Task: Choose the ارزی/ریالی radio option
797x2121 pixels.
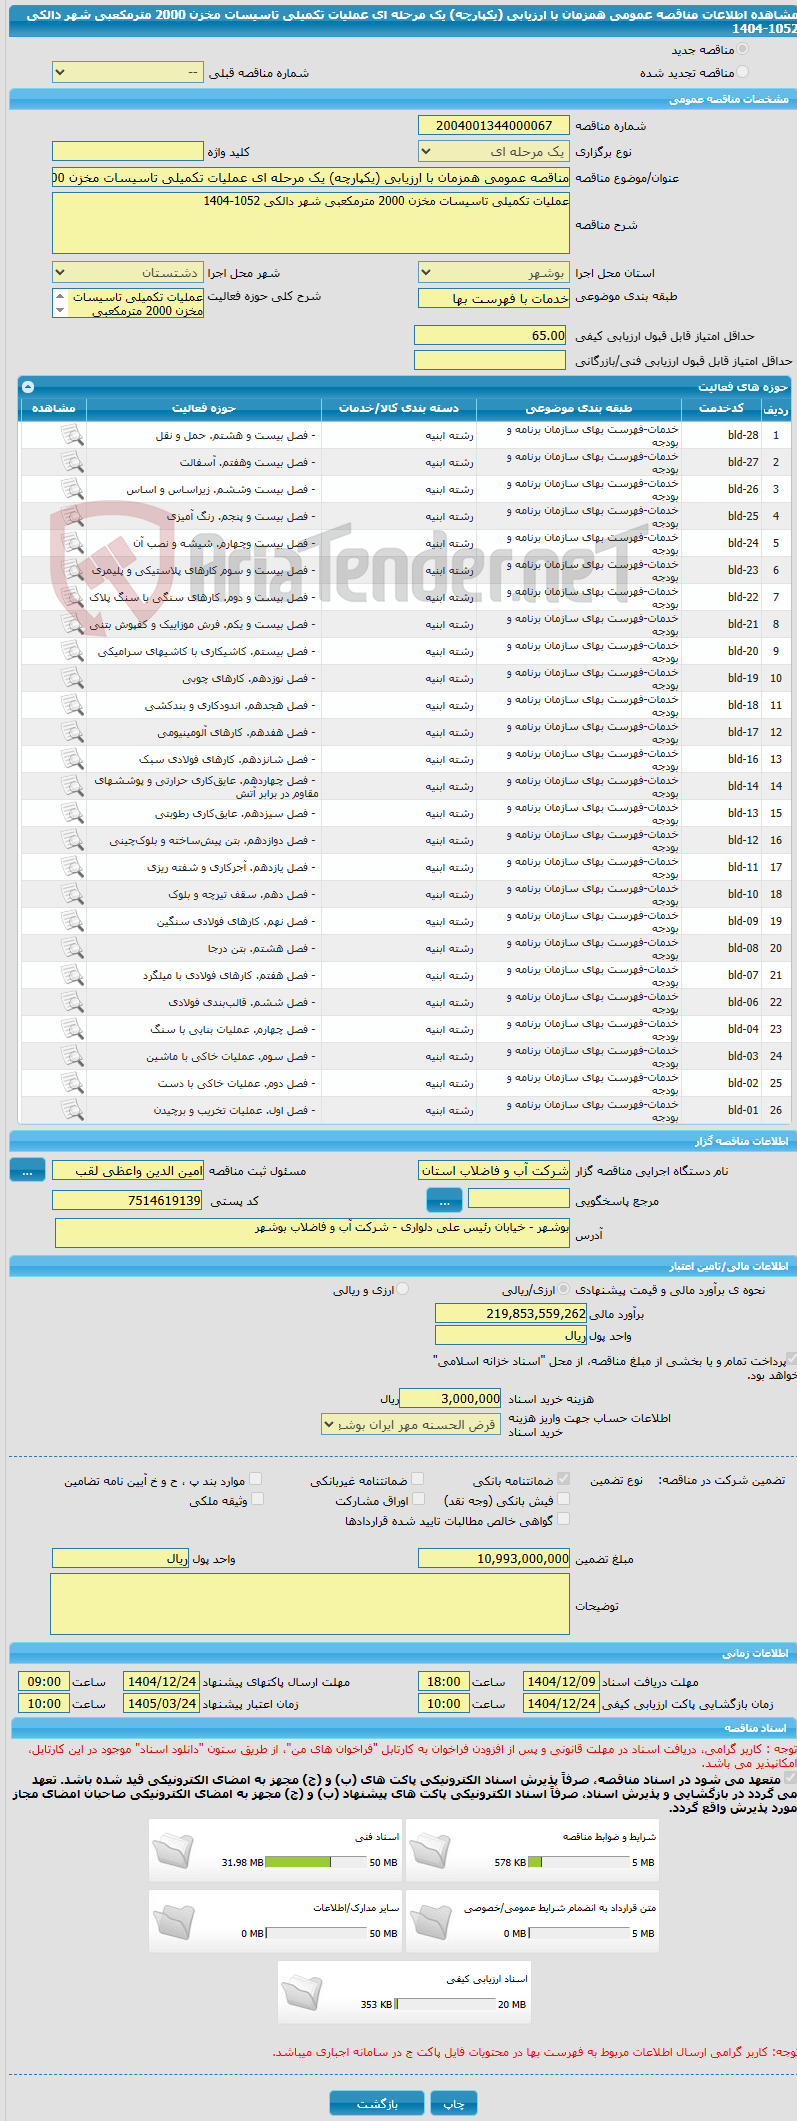Action: (564, 1290)
